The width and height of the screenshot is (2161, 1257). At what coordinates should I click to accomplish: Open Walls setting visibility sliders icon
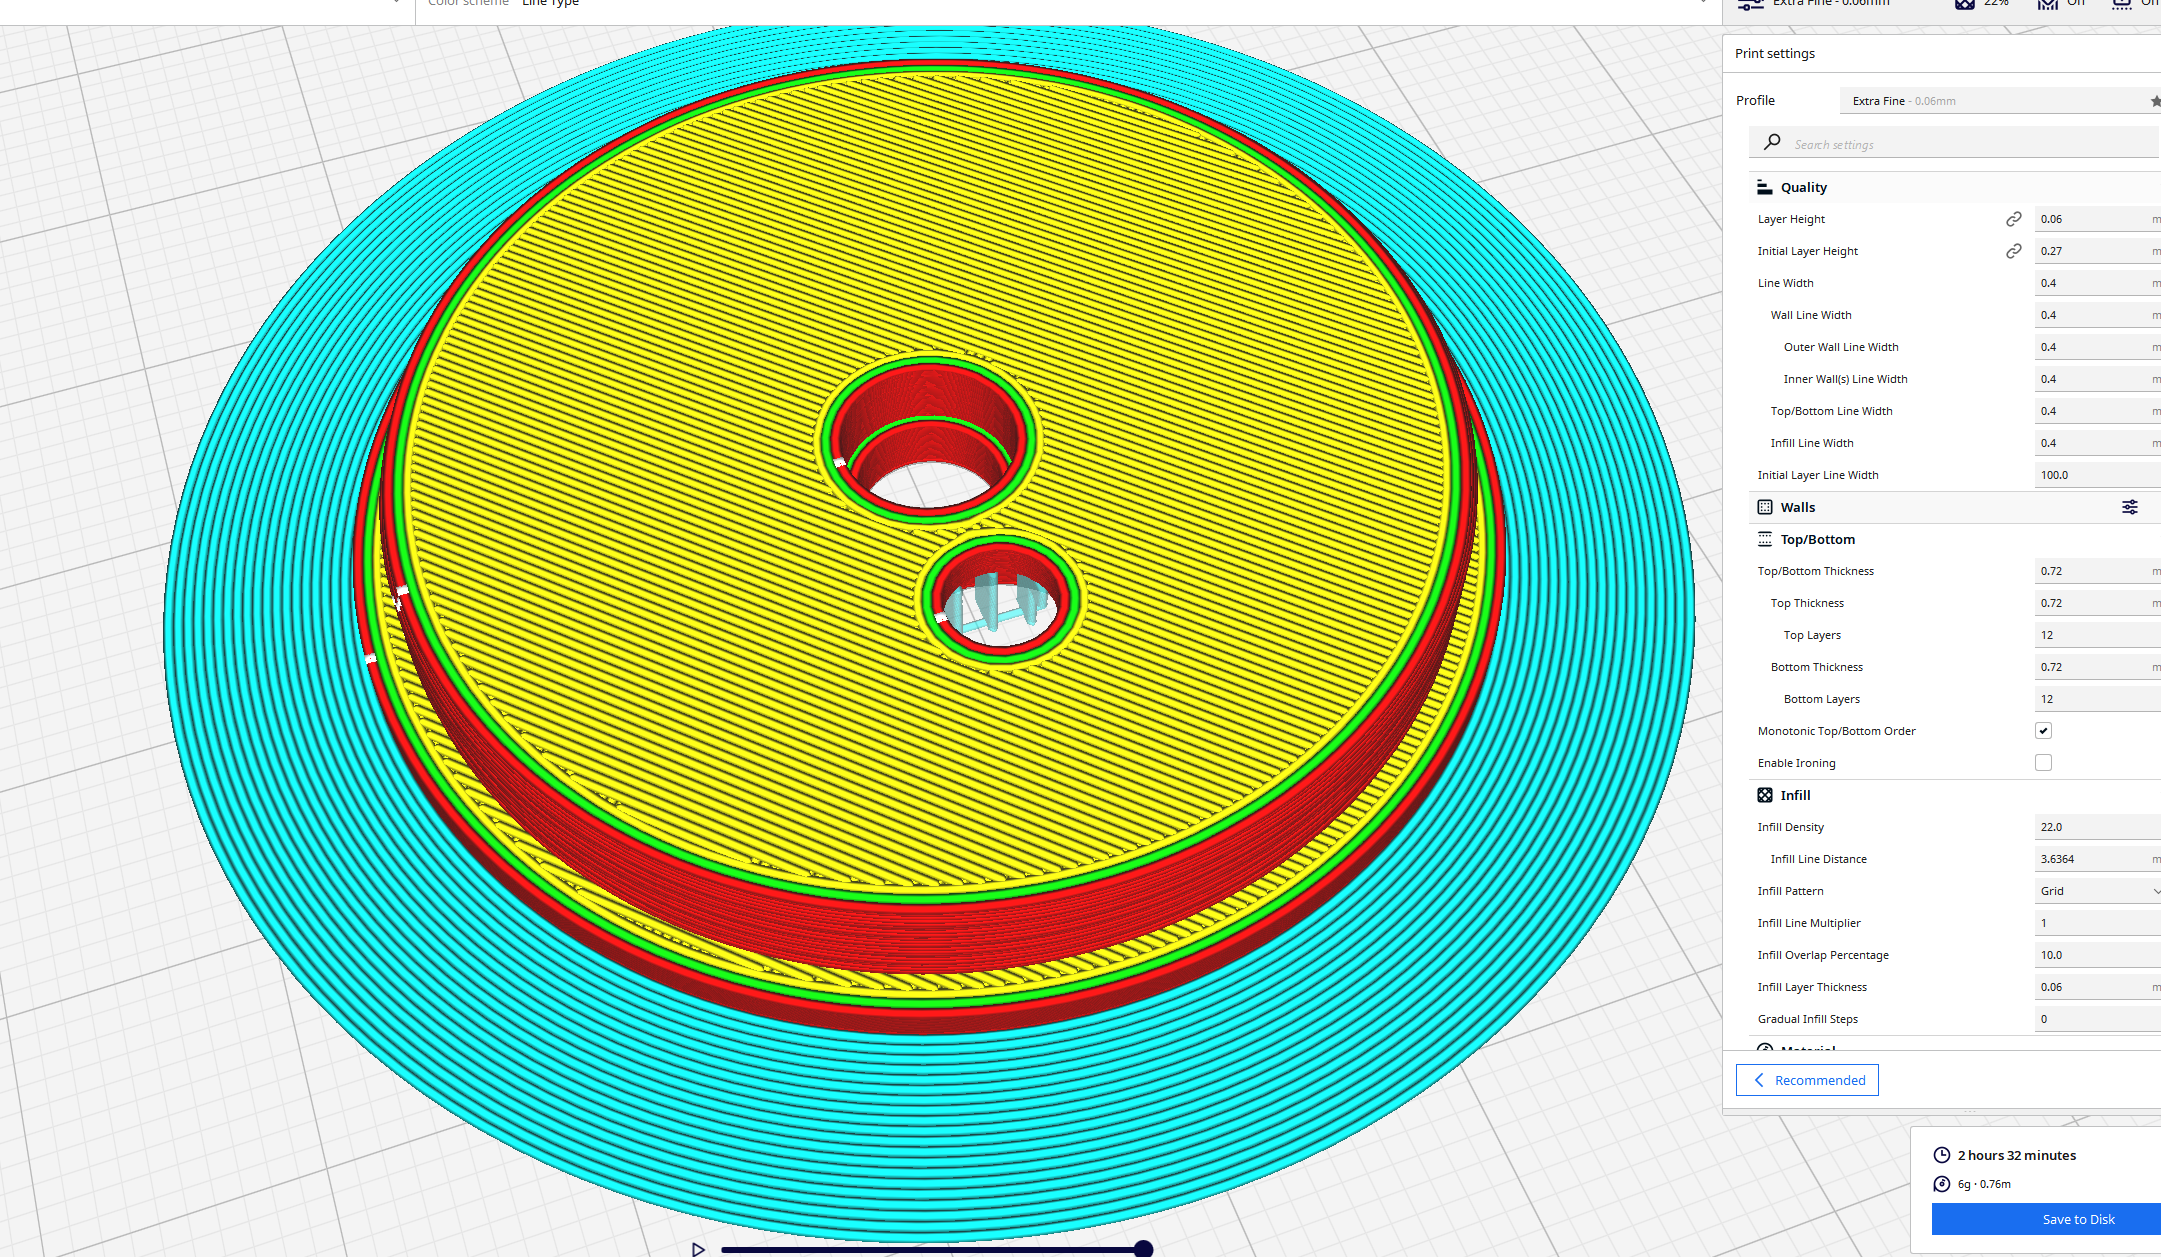[x=2130, y=507]
